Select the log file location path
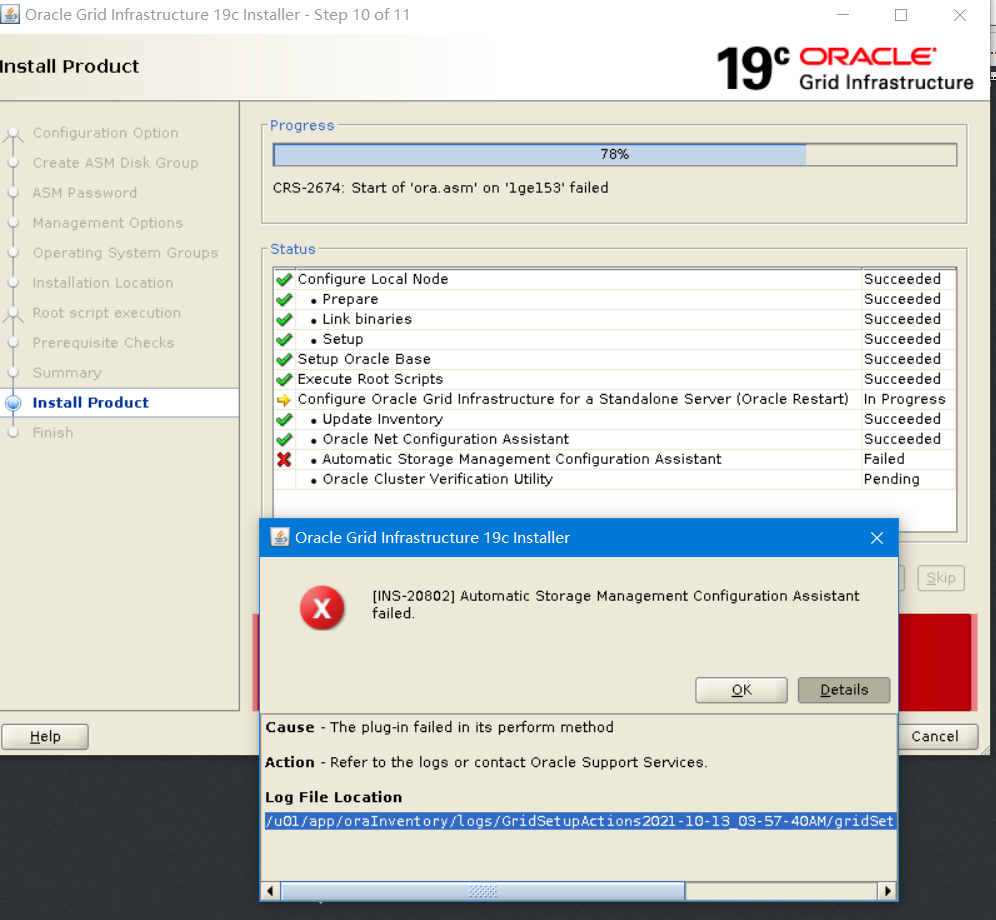Viewport: 996px width, 920px height. click(579, 821)
